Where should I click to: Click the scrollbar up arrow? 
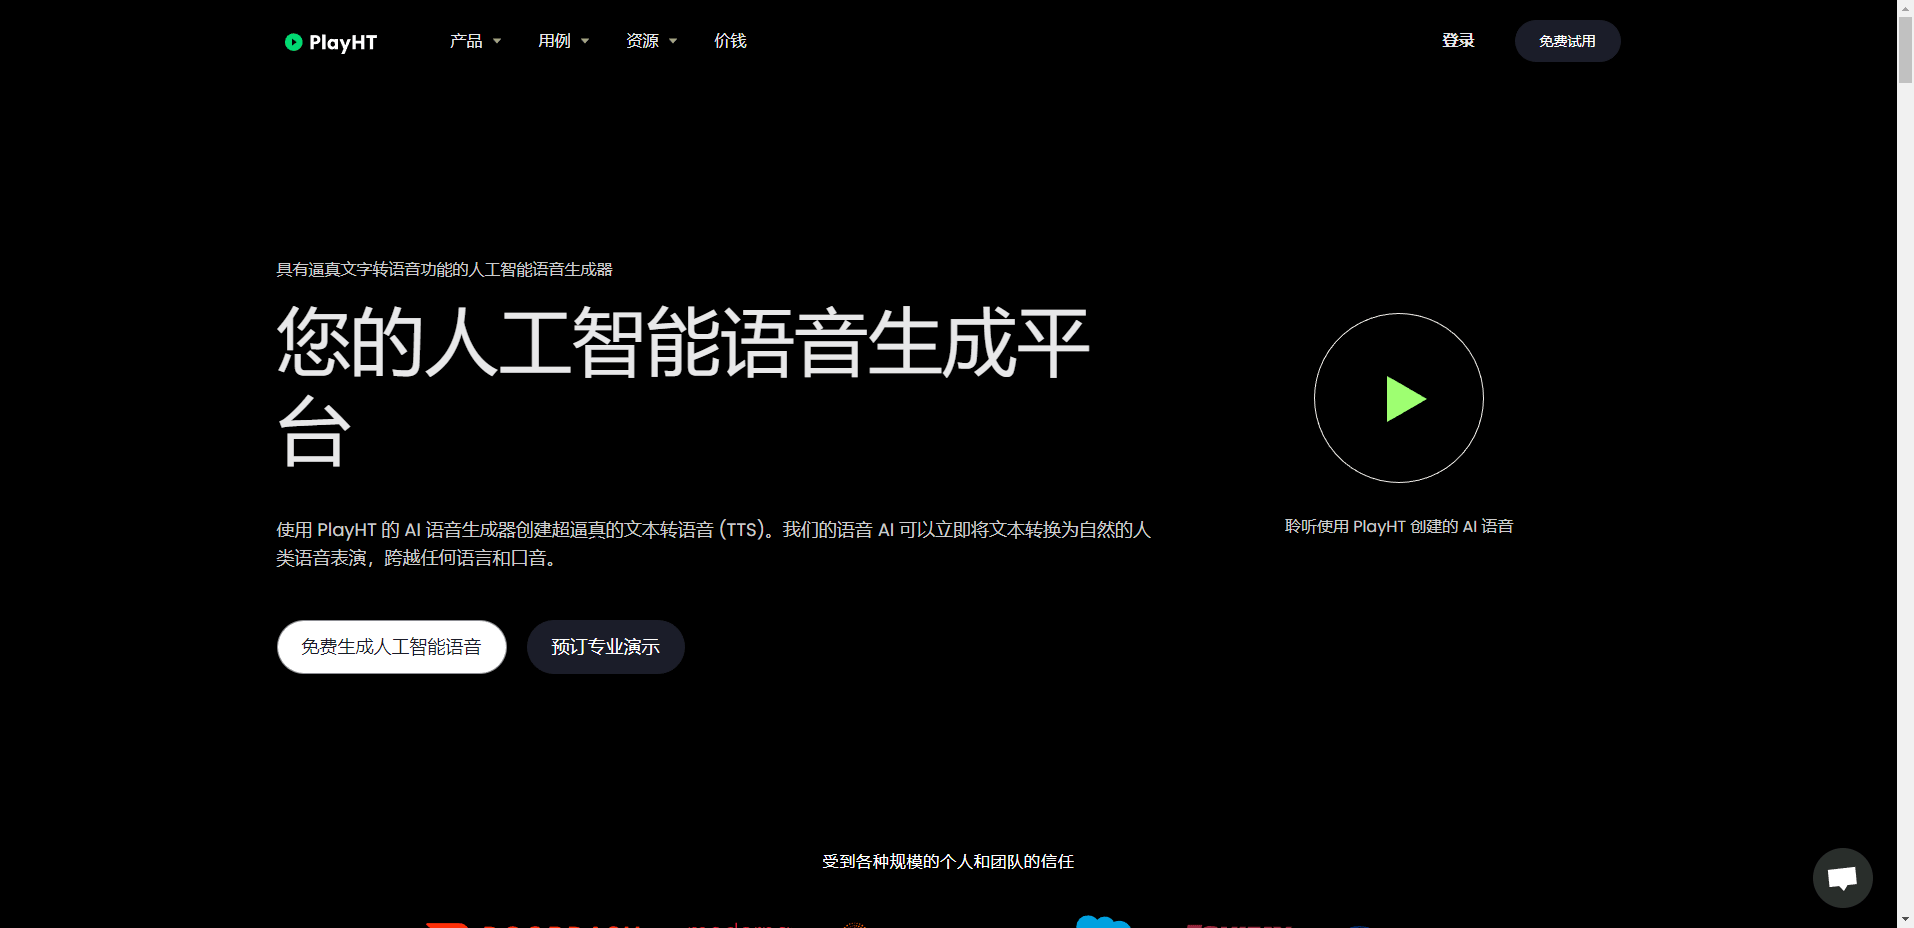click(1905, 8)
